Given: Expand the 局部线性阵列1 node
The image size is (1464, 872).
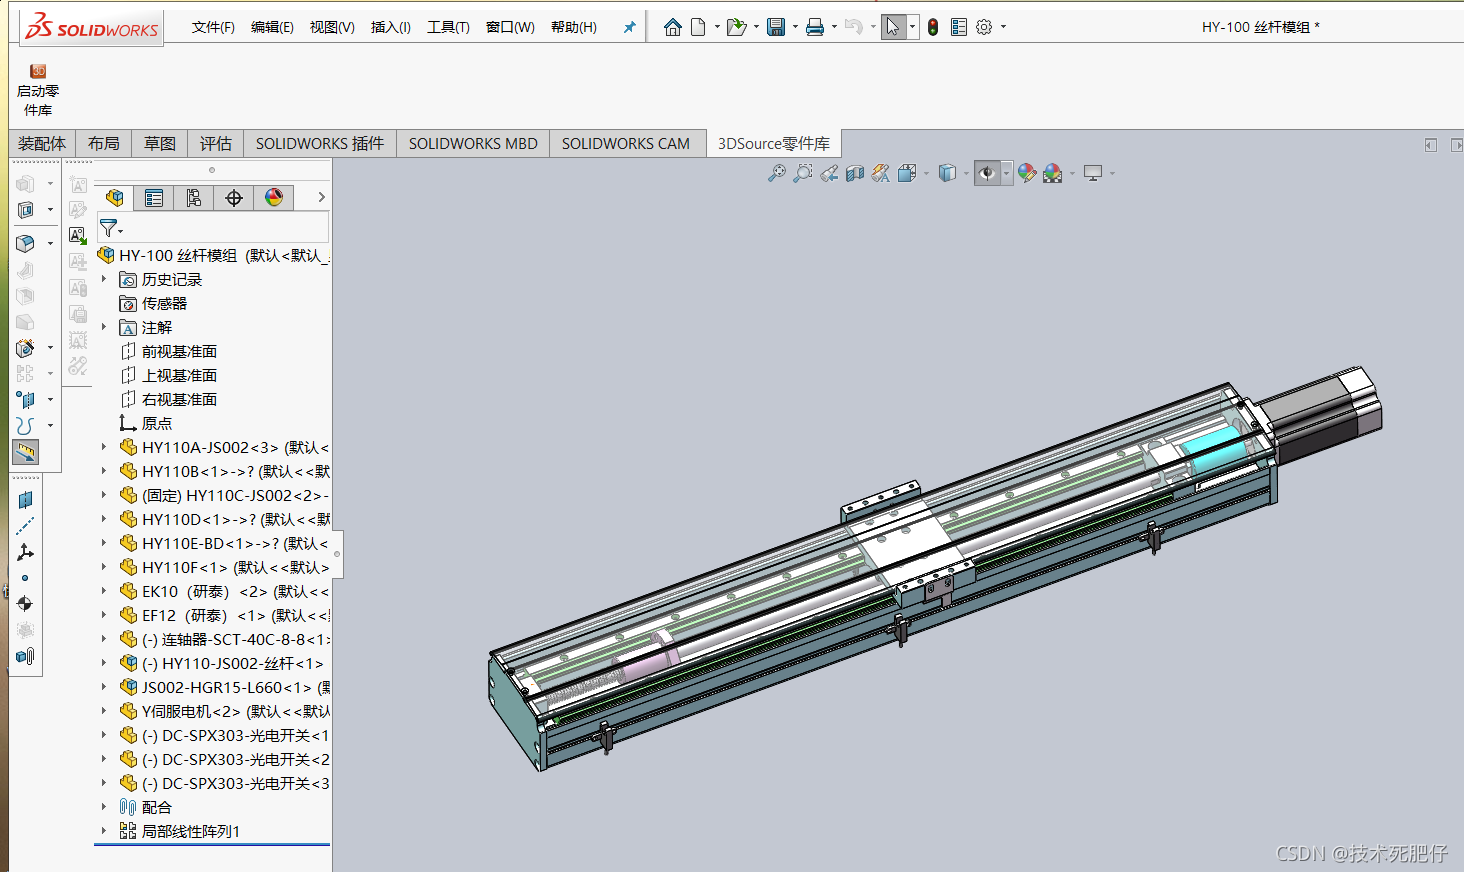Looking at the screenshot, I should pyautogui.click(x=104, y=831).
